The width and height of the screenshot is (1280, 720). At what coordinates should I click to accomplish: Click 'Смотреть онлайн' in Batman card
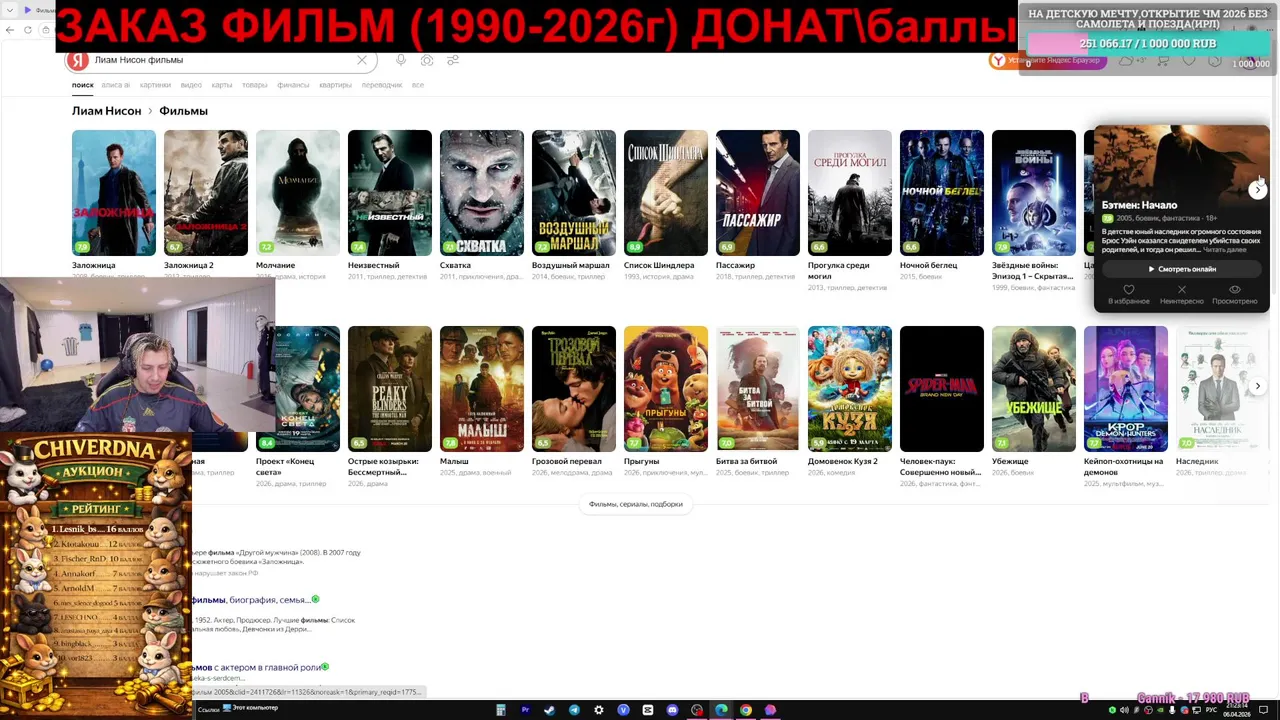(x=1182, y=269)
